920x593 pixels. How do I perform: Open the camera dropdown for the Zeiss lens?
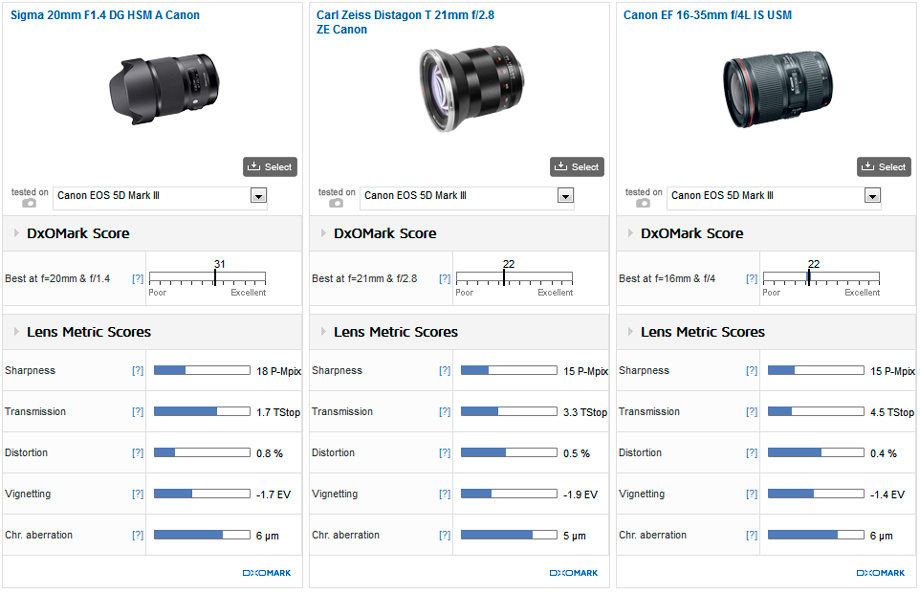pos(566,196)
